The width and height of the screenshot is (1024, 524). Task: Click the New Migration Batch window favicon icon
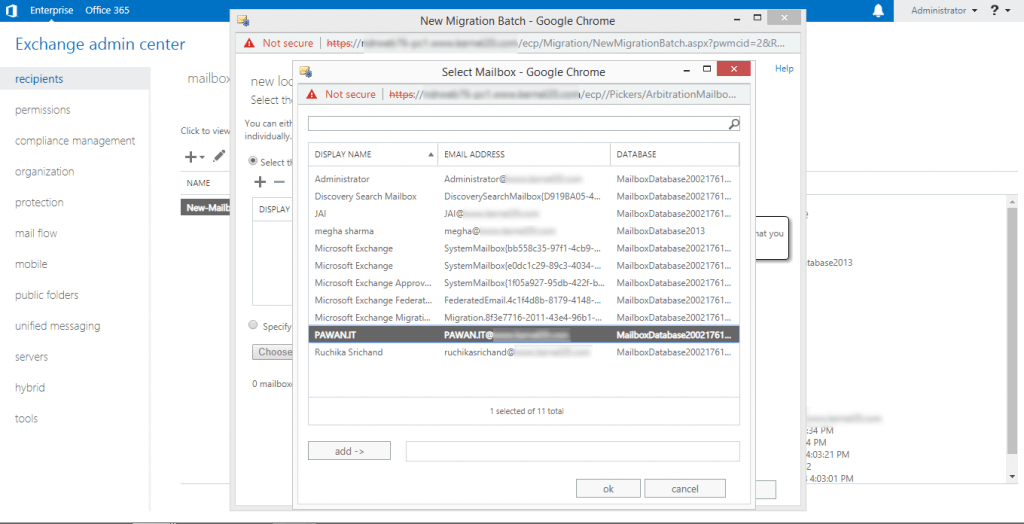pyautogui.click(x=244, y=21)
